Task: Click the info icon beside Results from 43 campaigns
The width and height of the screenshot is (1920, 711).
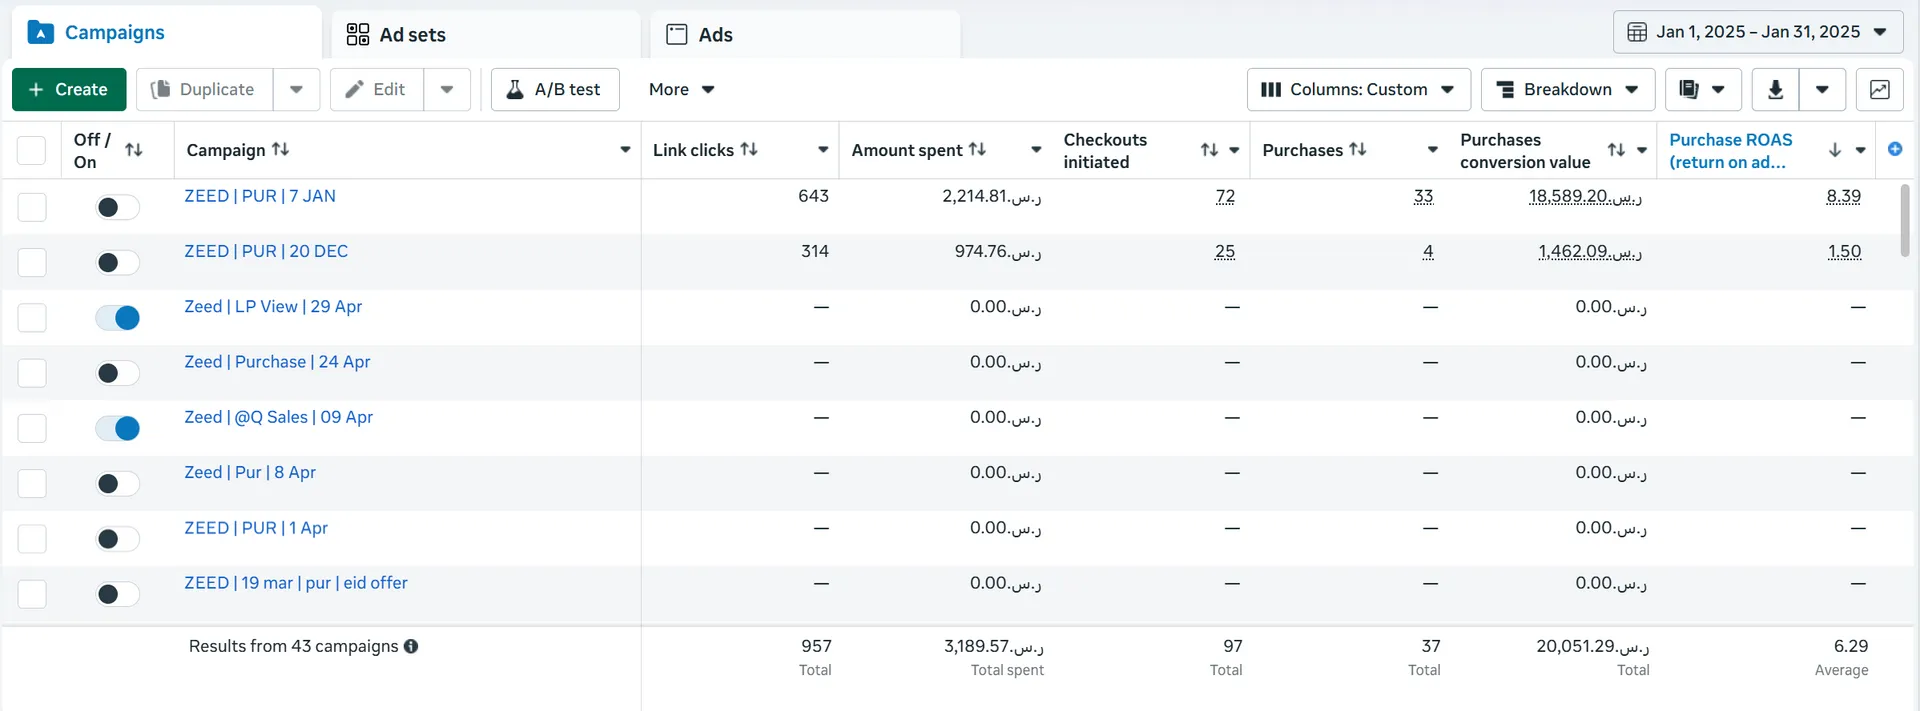Action: (411, 647)
